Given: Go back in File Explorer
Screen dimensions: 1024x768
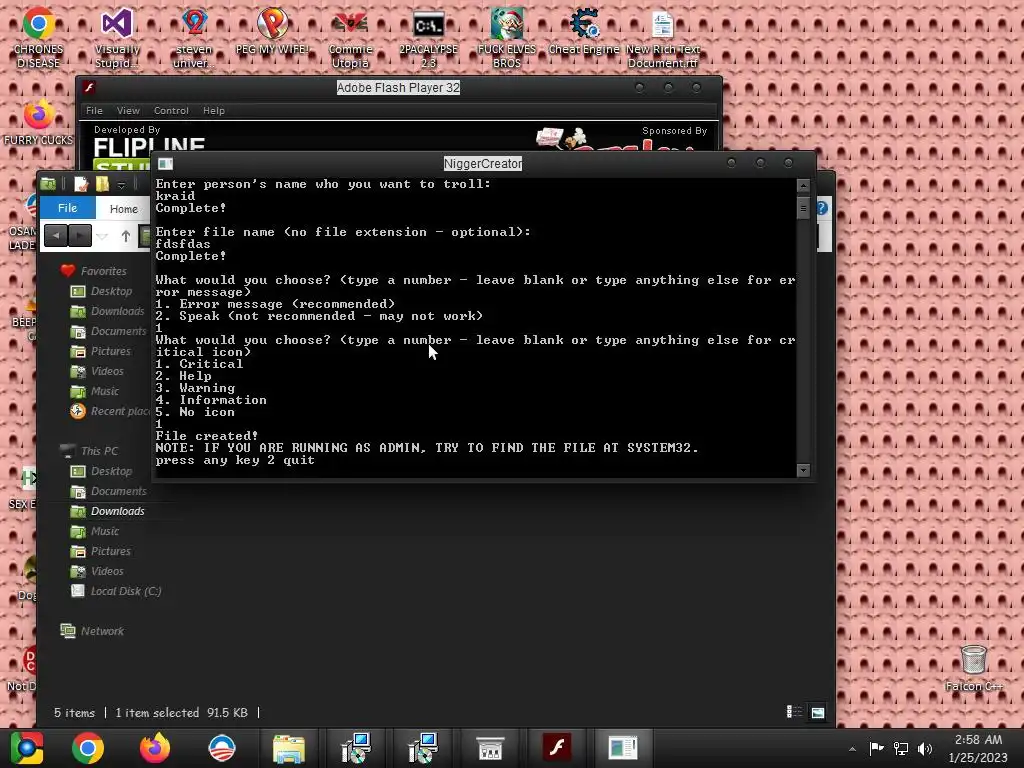Looking at the screenshot, I should (56, 235).
